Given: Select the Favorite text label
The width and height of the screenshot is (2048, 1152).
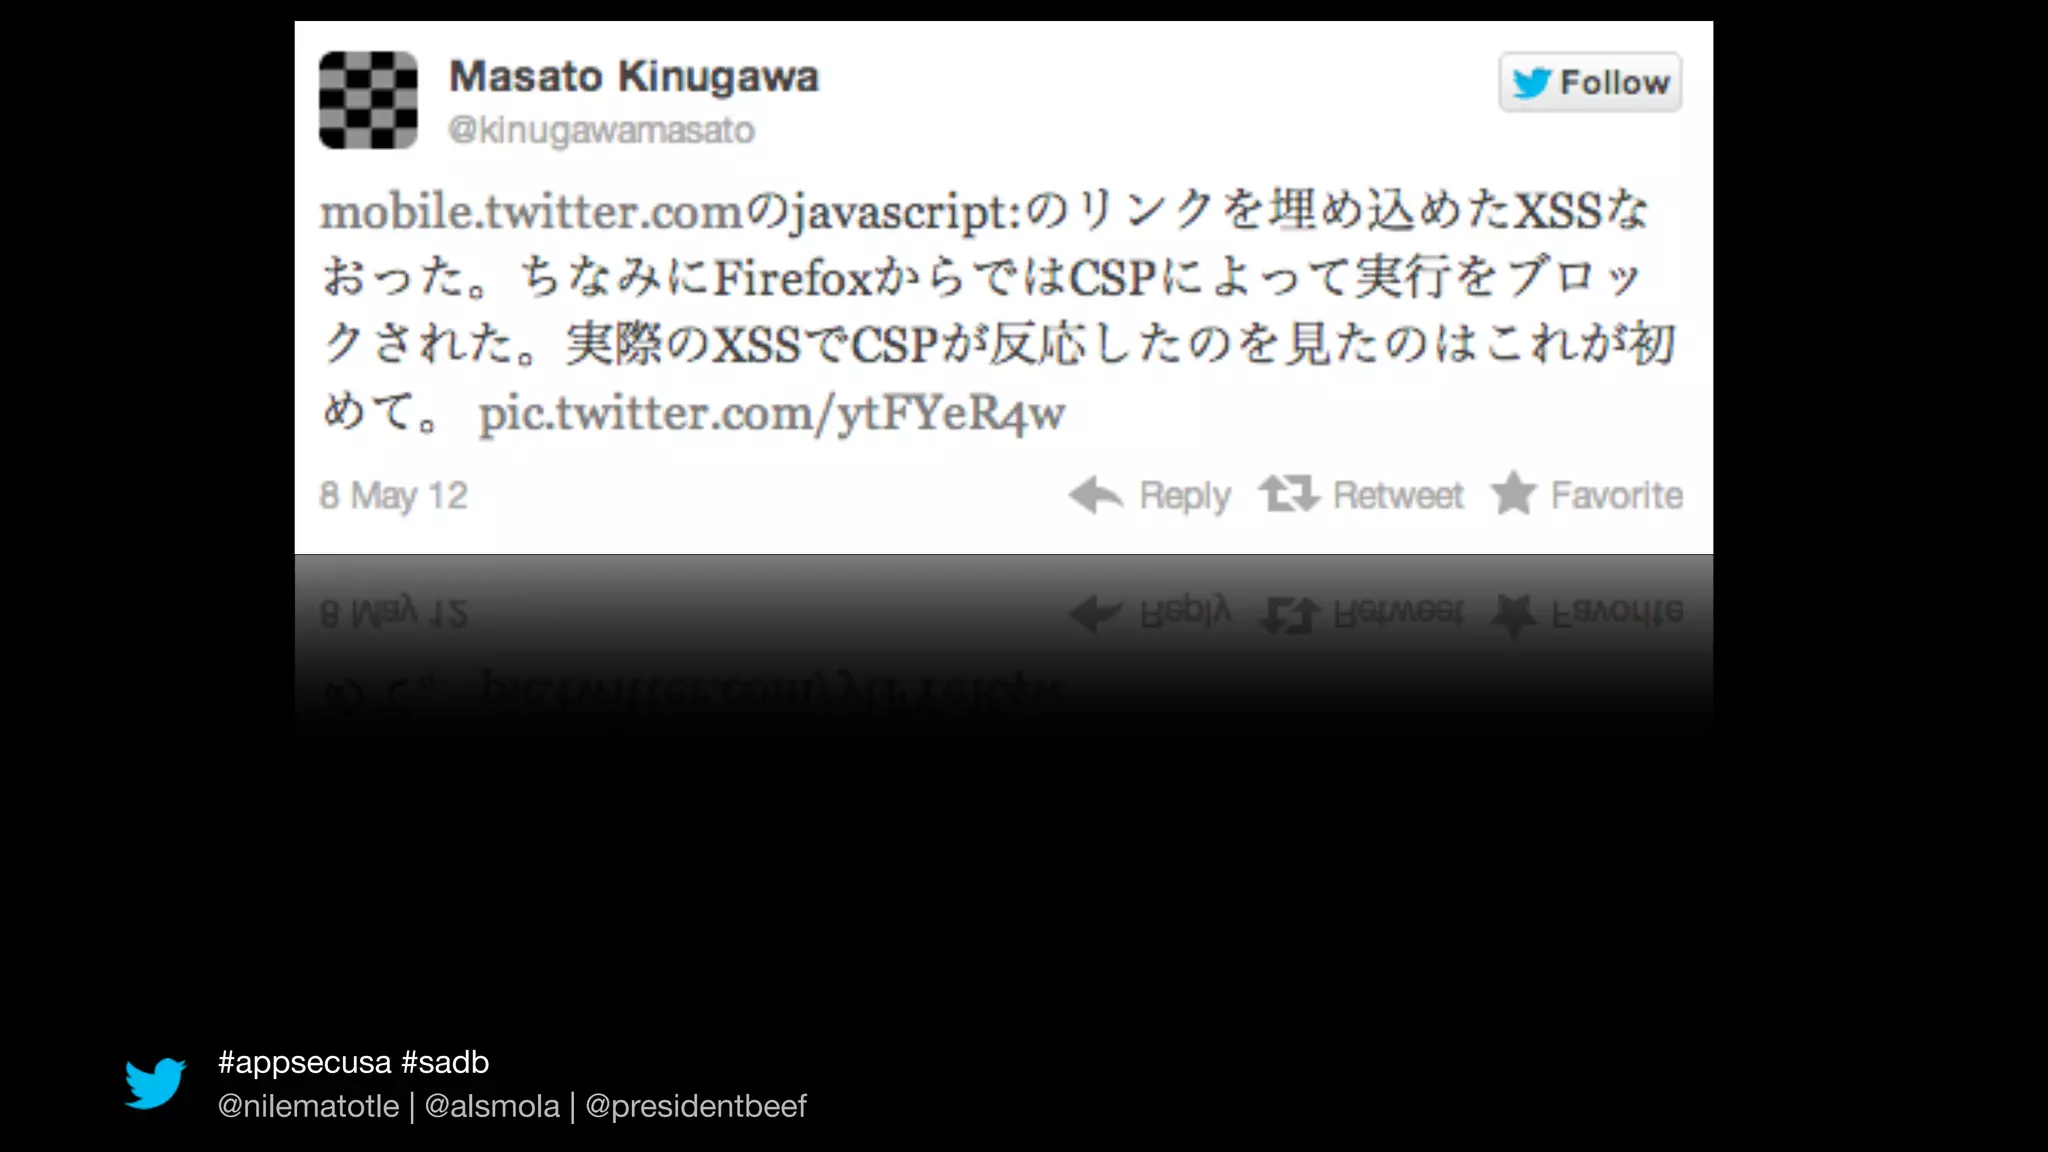Looking at the screenshot, I should (x=1617, y=495).
